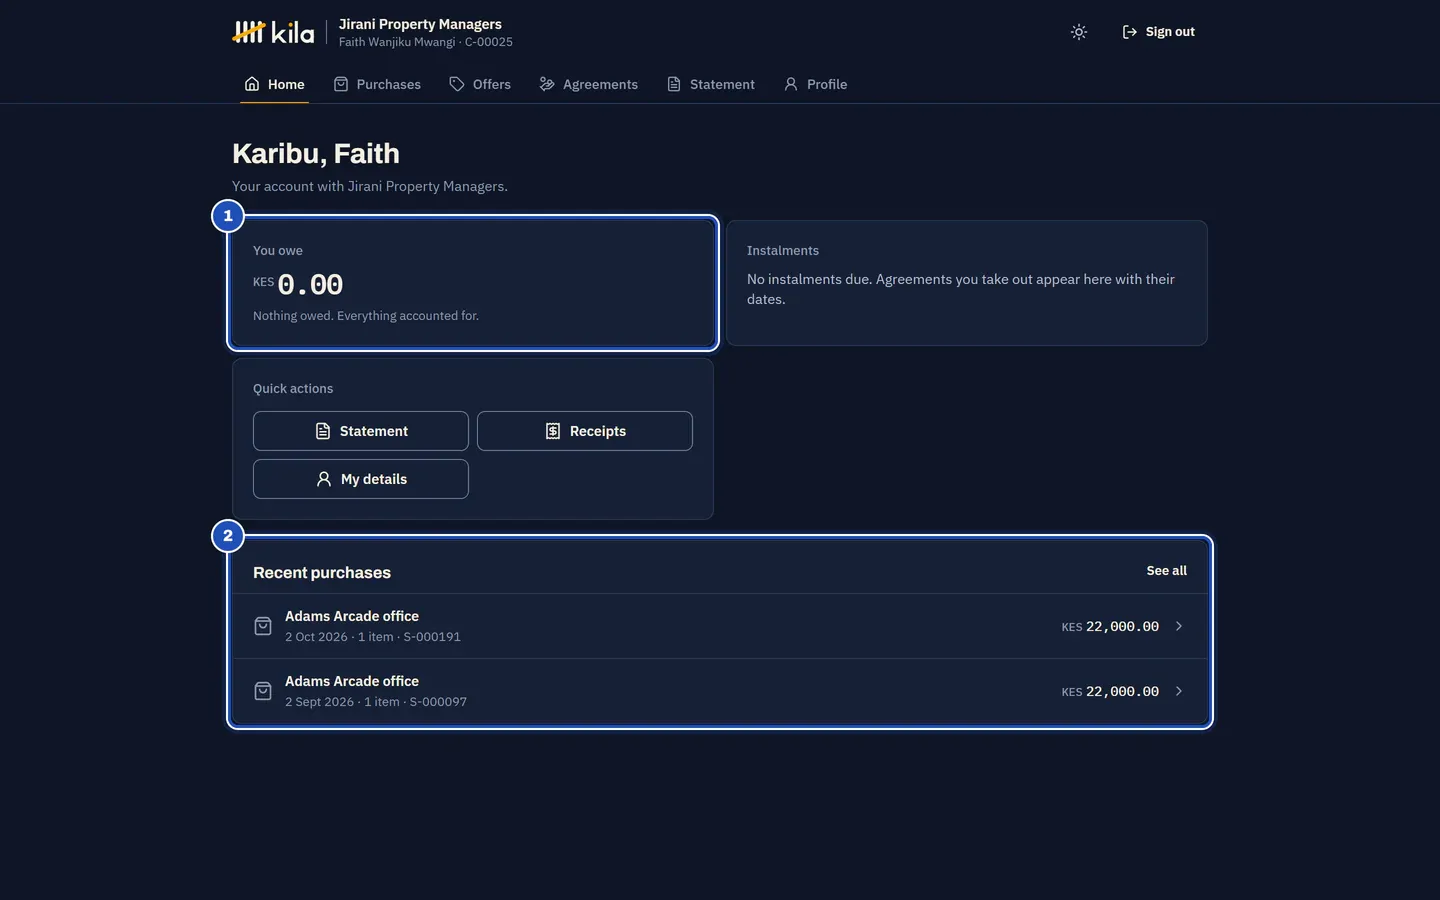
Task: Open the Receipts quick action
Action: tap(585, 431)
